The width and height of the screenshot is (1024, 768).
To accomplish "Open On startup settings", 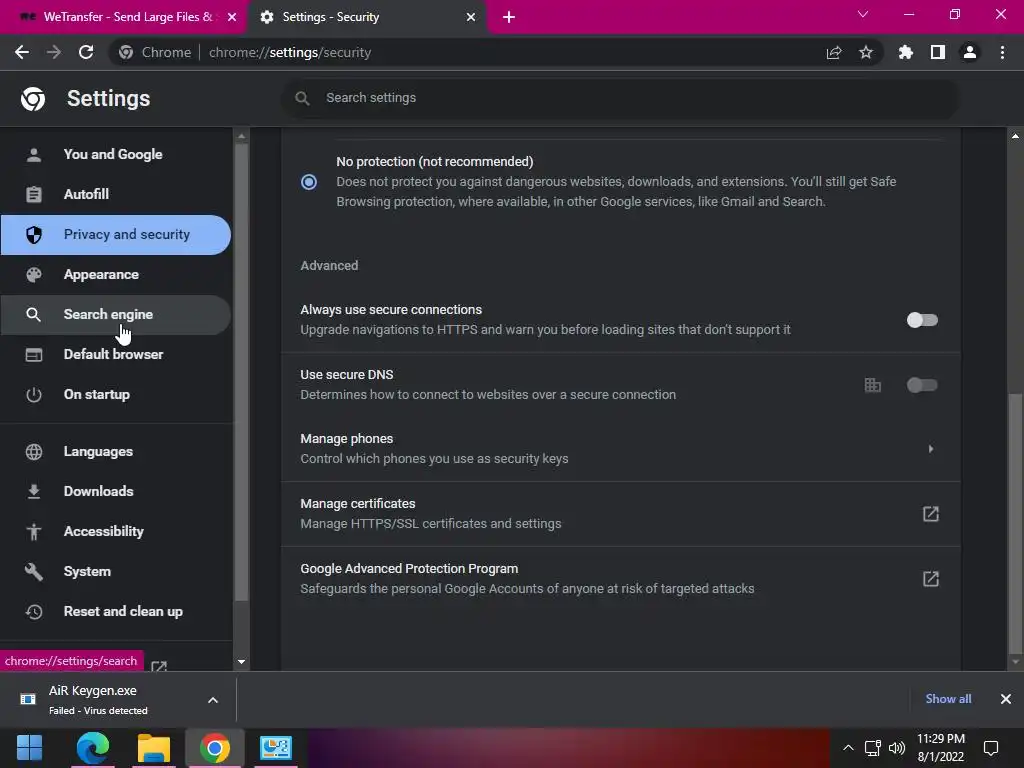I will coord(116,394).
